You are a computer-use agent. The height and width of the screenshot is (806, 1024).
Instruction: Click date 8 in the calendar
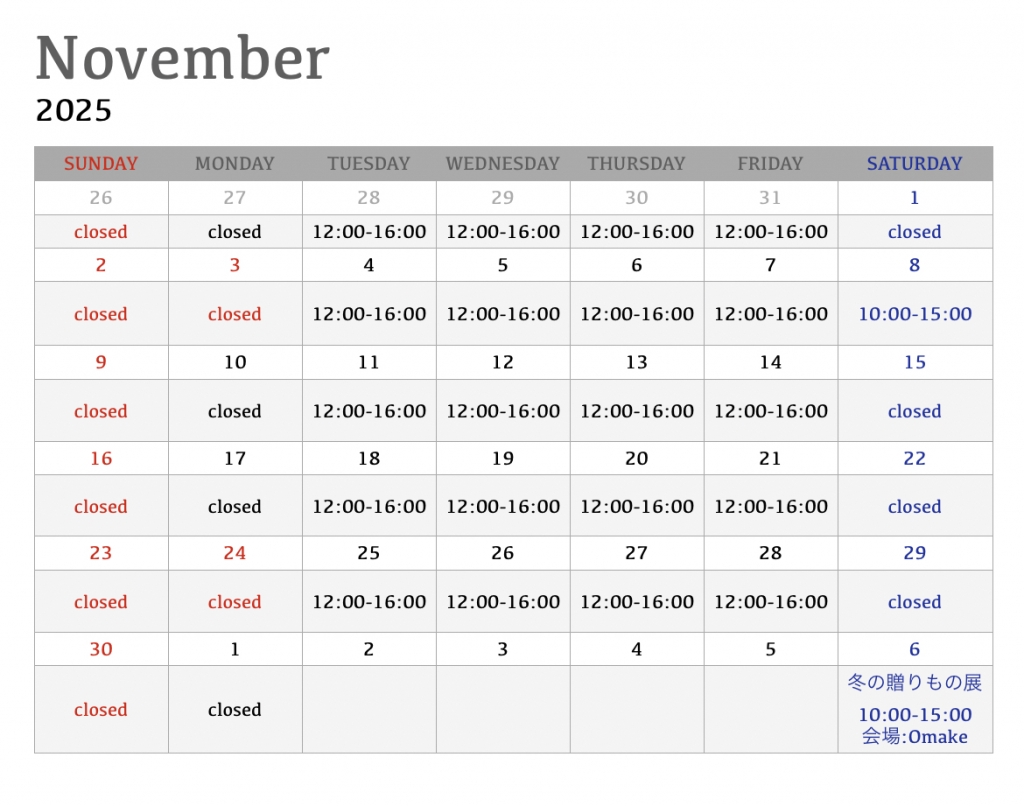914,265
